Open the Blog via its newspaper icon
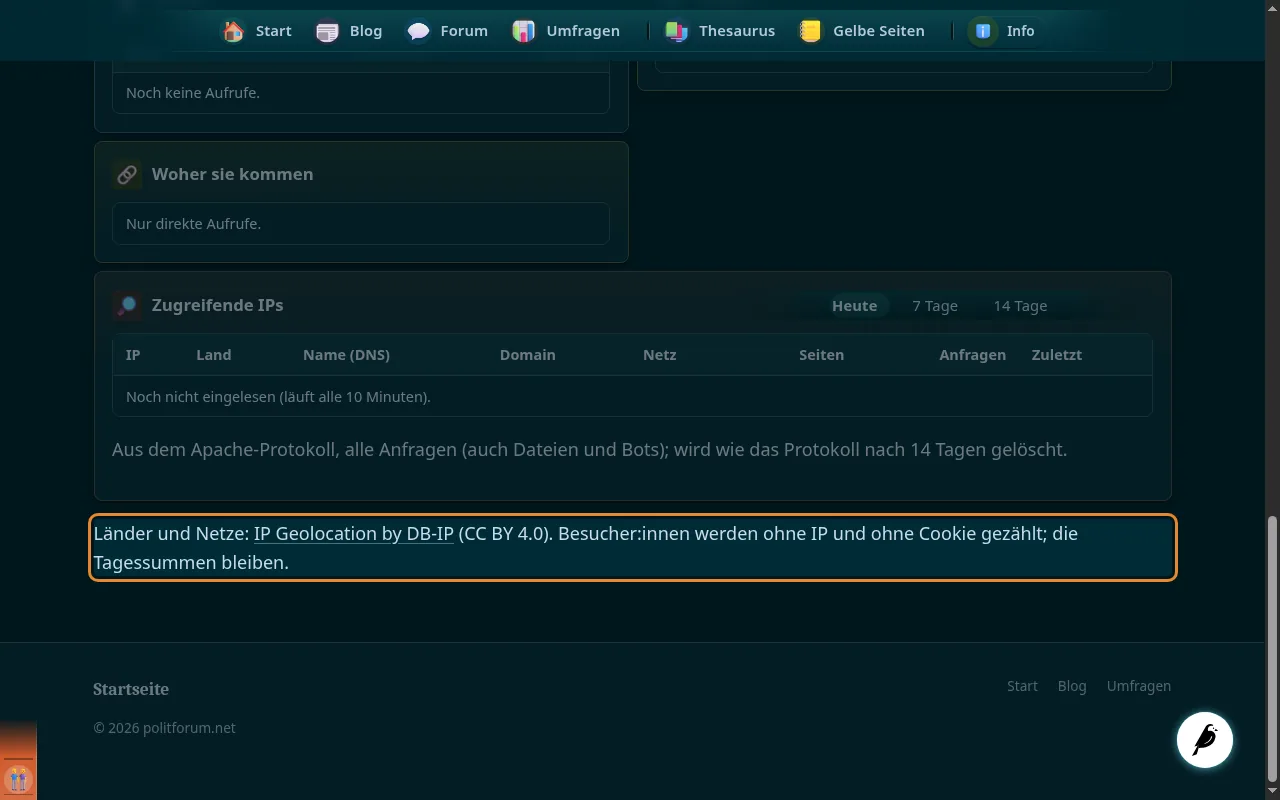 tap(327, 31)
